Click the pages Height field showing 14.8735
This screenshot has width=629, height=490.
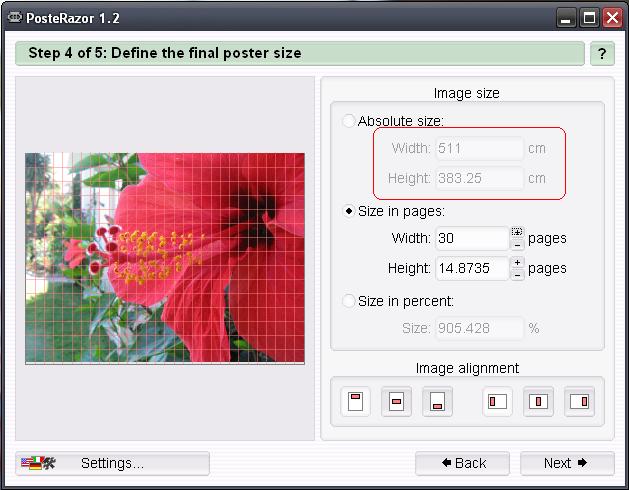pyautogui.click(x=472, y=268)
